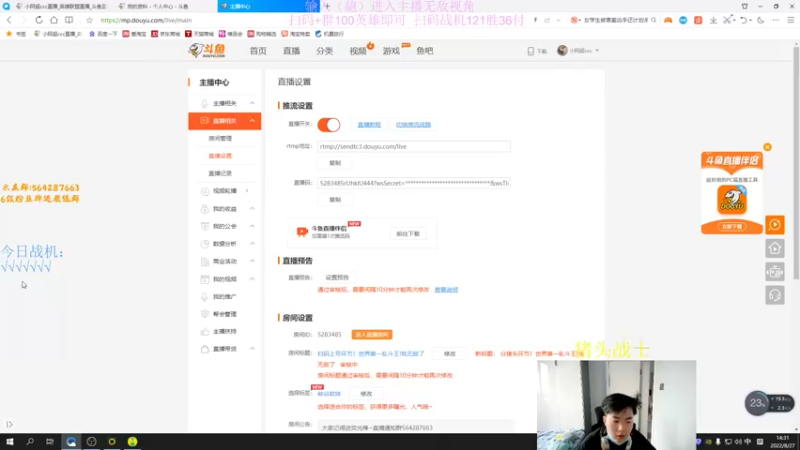This screenshot has height=450, width=800.
Task: Click 修改 beside the room title
Action: click(449, 354)
